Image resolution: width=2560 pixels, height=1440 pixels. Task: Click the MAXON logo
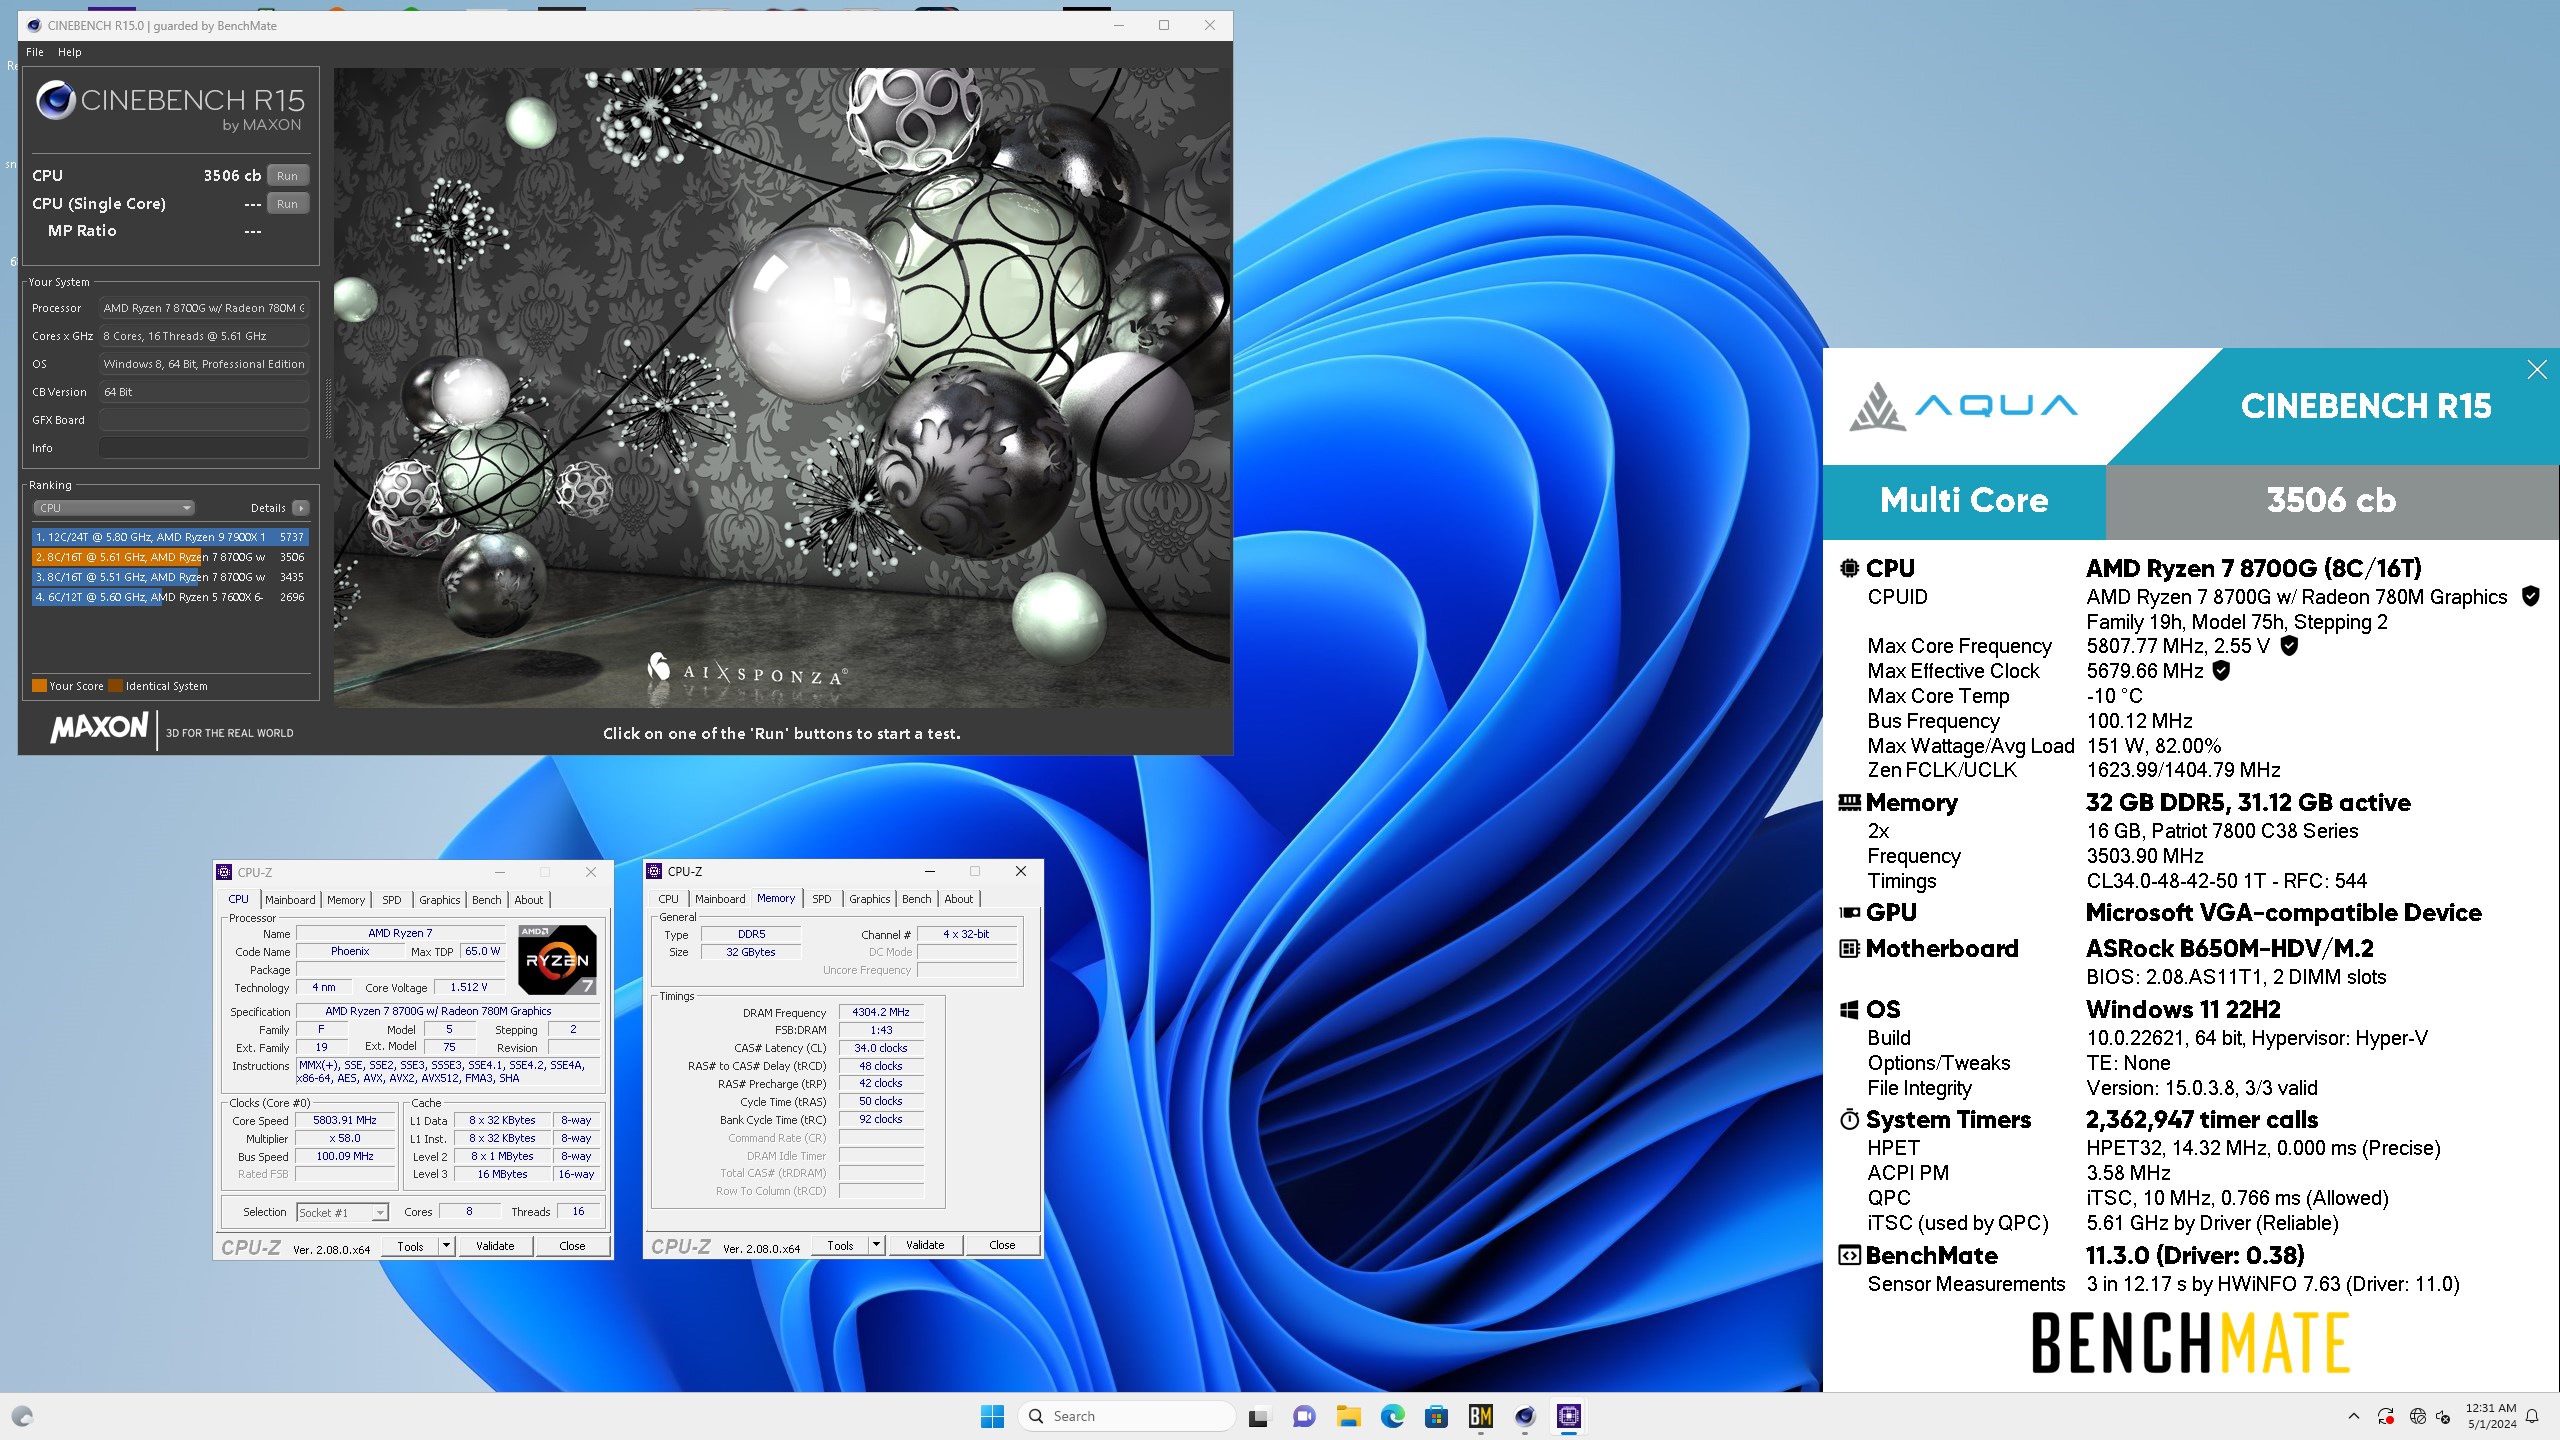point(99,728)
